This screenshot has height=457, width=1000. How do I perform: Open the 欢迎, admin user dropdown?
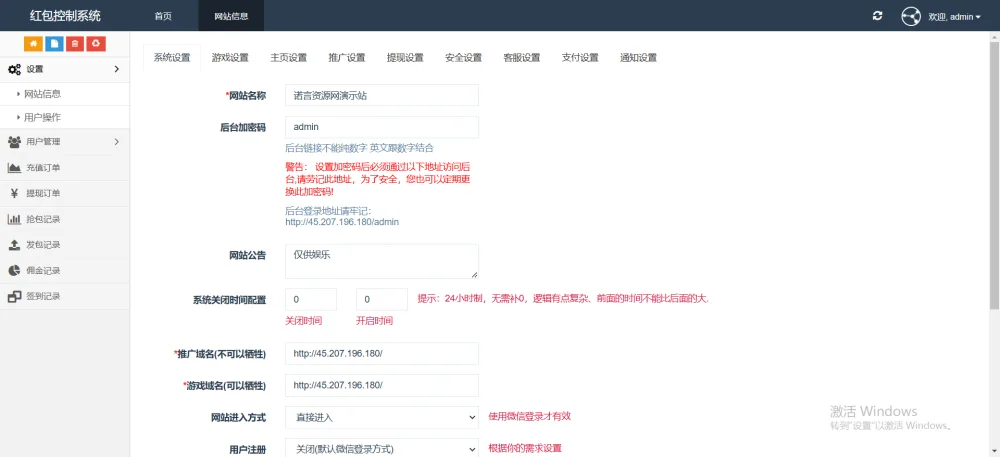coord(954,17)
